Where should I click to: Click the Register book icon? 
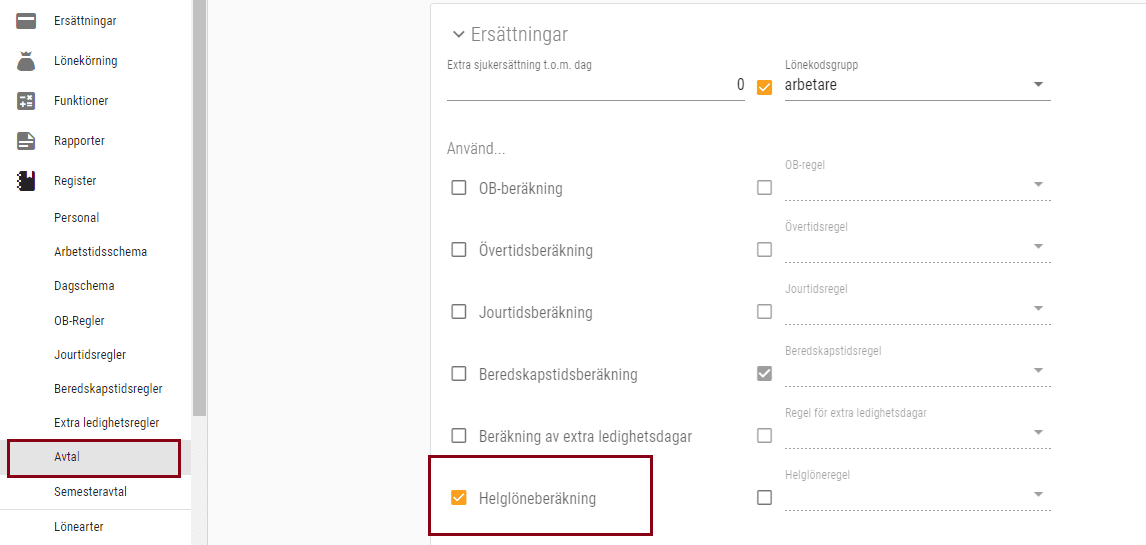click(26, 181)
